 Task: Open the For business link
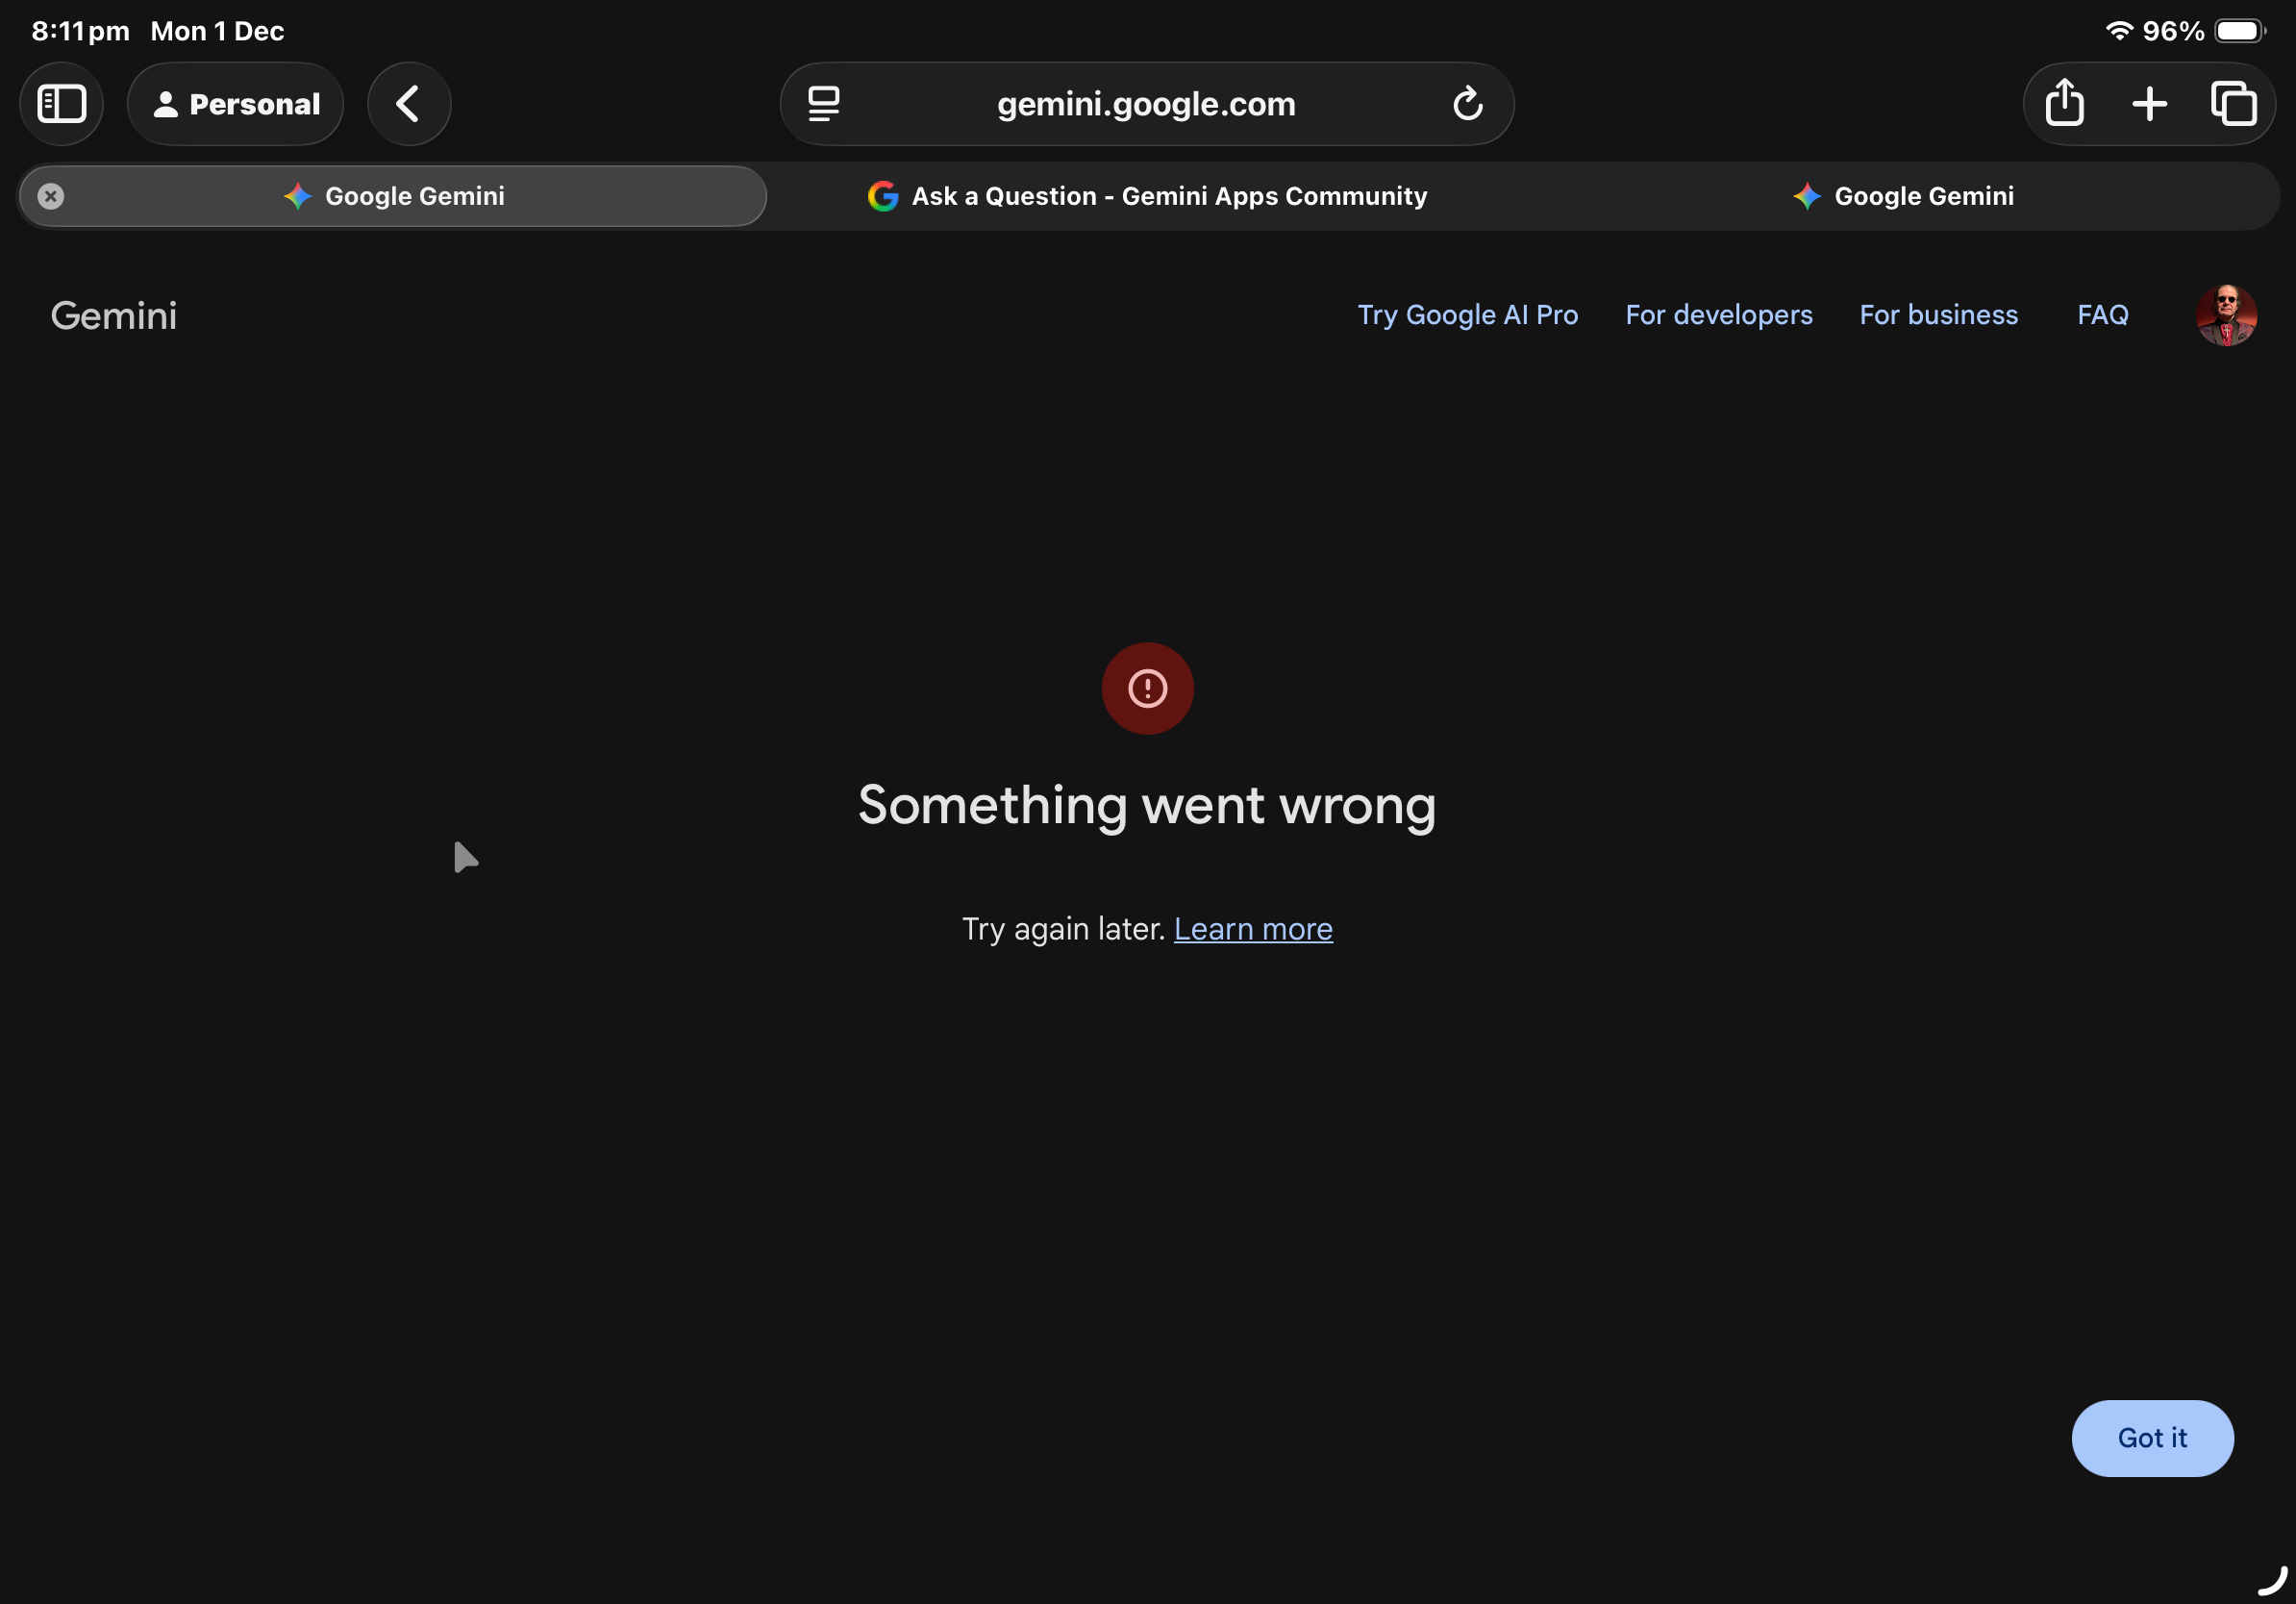[x=1938, y=315]
